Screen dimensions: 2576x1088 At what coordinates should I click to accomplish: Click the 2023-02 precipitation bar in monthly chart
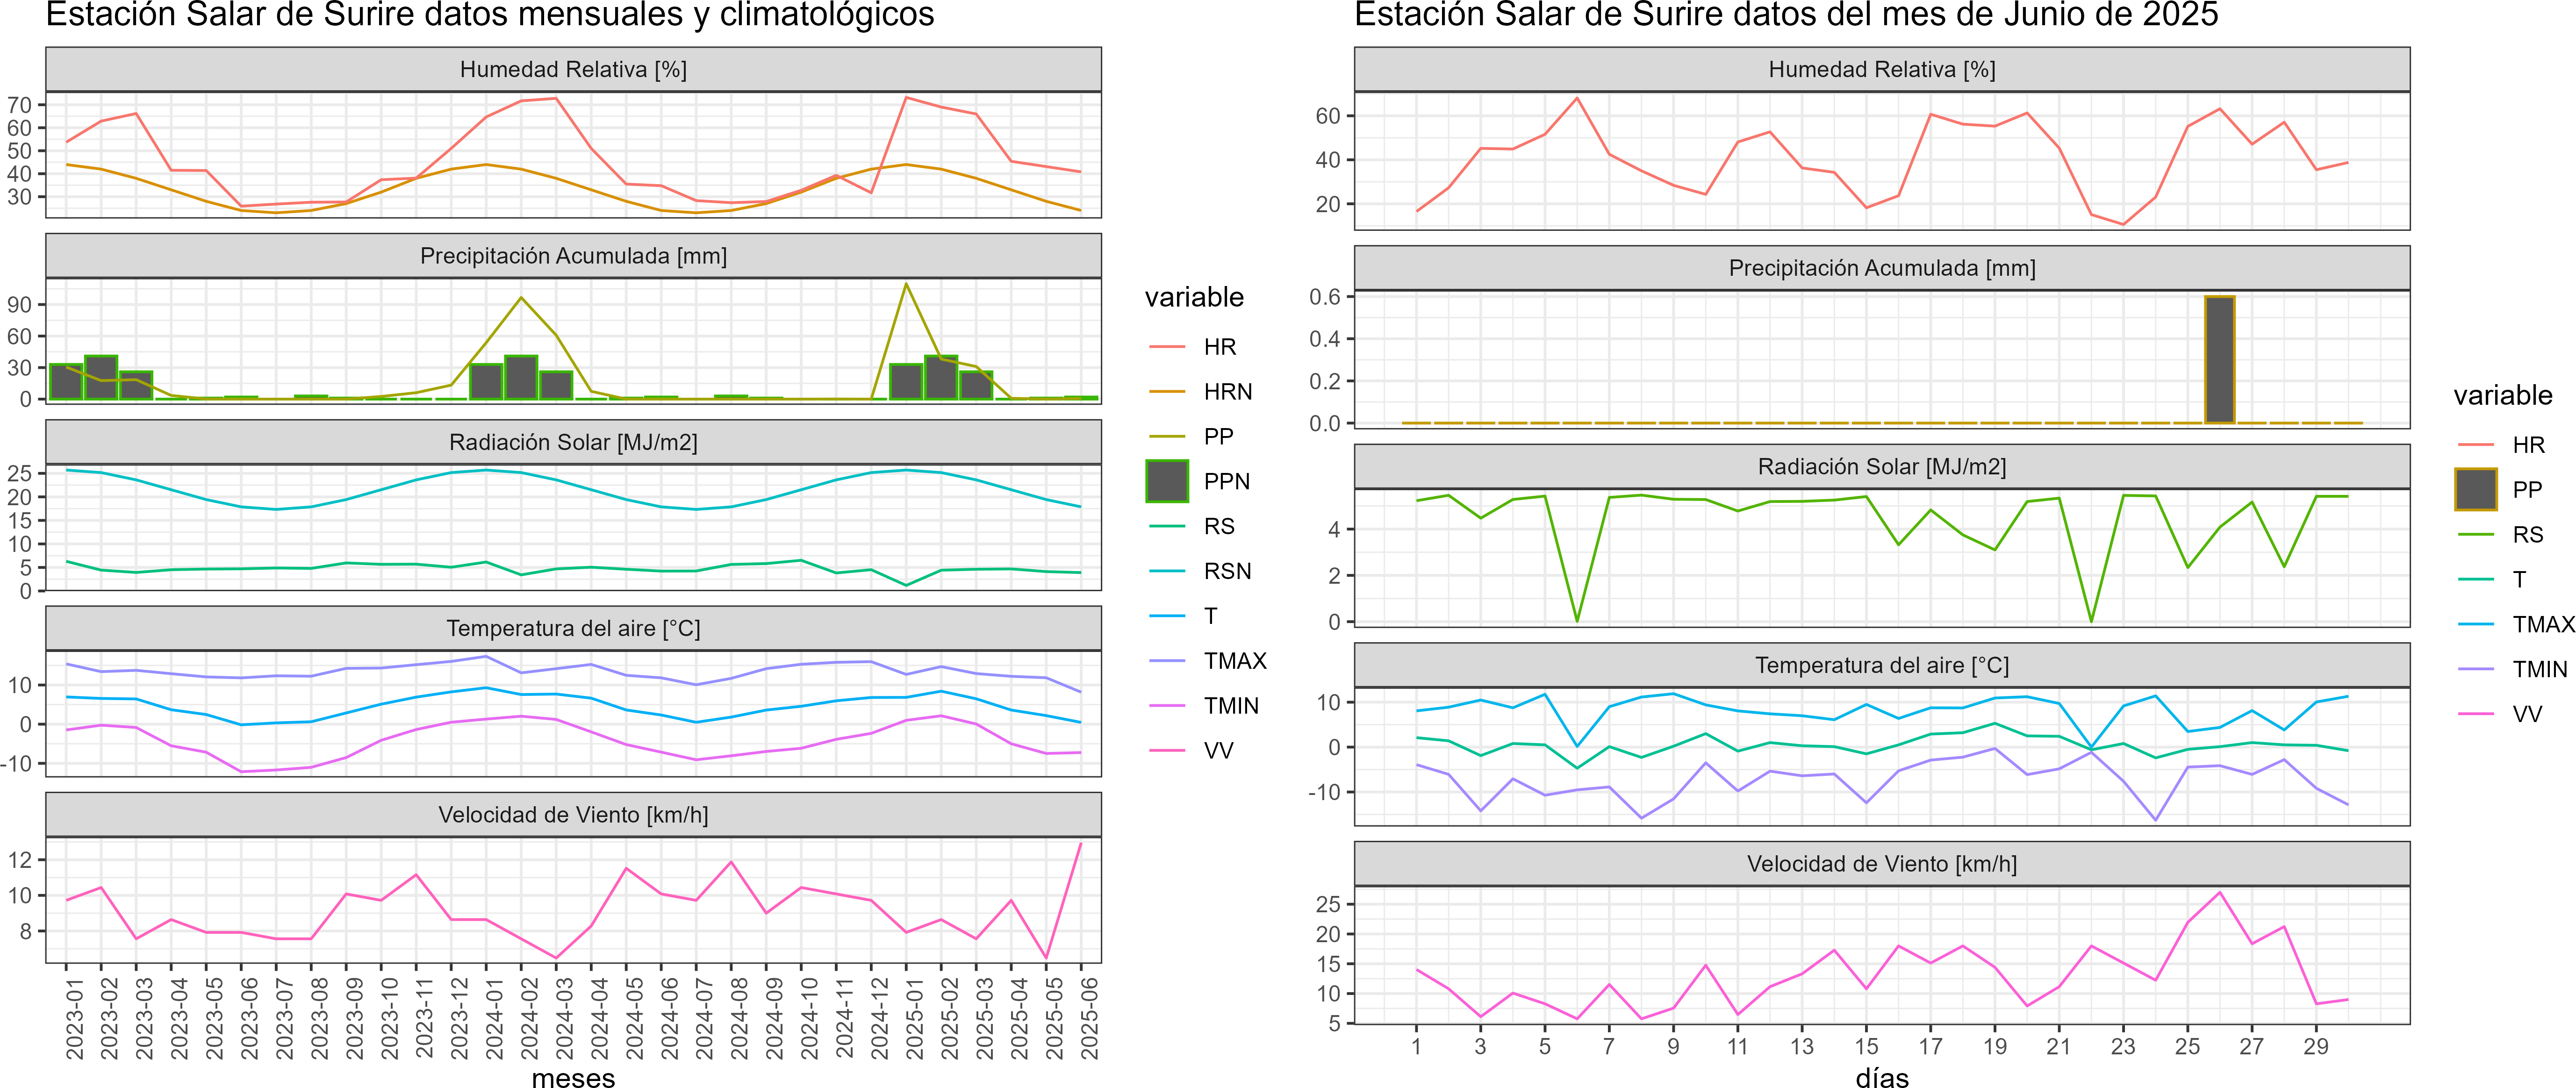click(x=101, y=377)
